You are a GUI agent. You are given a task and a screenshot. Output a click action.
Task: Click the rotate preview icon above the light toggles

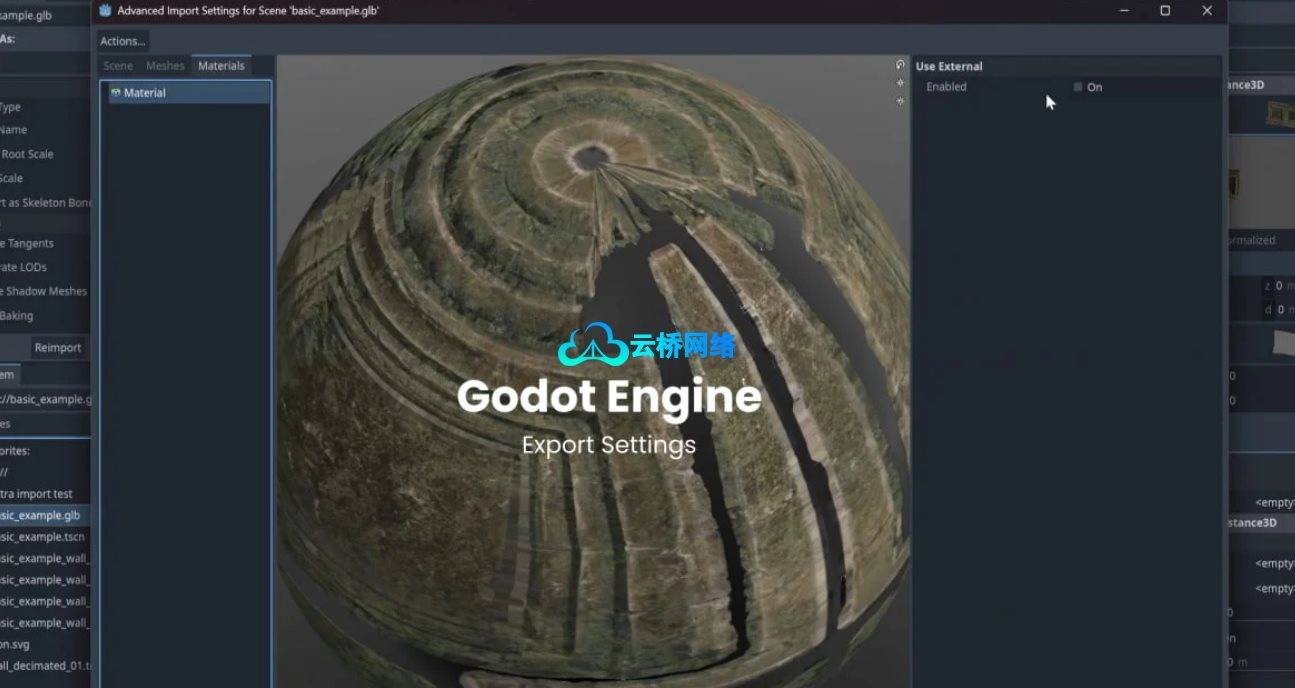(900, 65)
